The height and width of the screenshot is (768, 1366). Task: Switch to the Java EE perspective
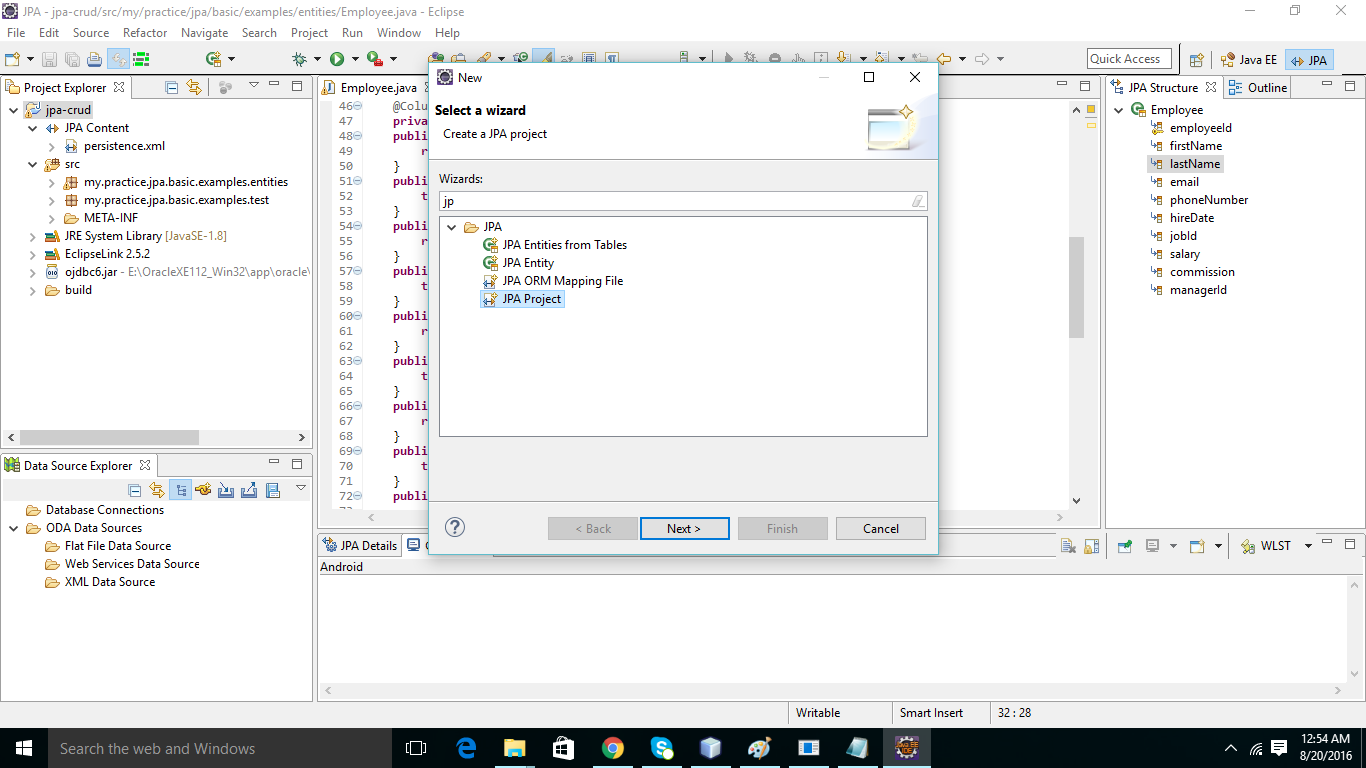[1251, 59]
